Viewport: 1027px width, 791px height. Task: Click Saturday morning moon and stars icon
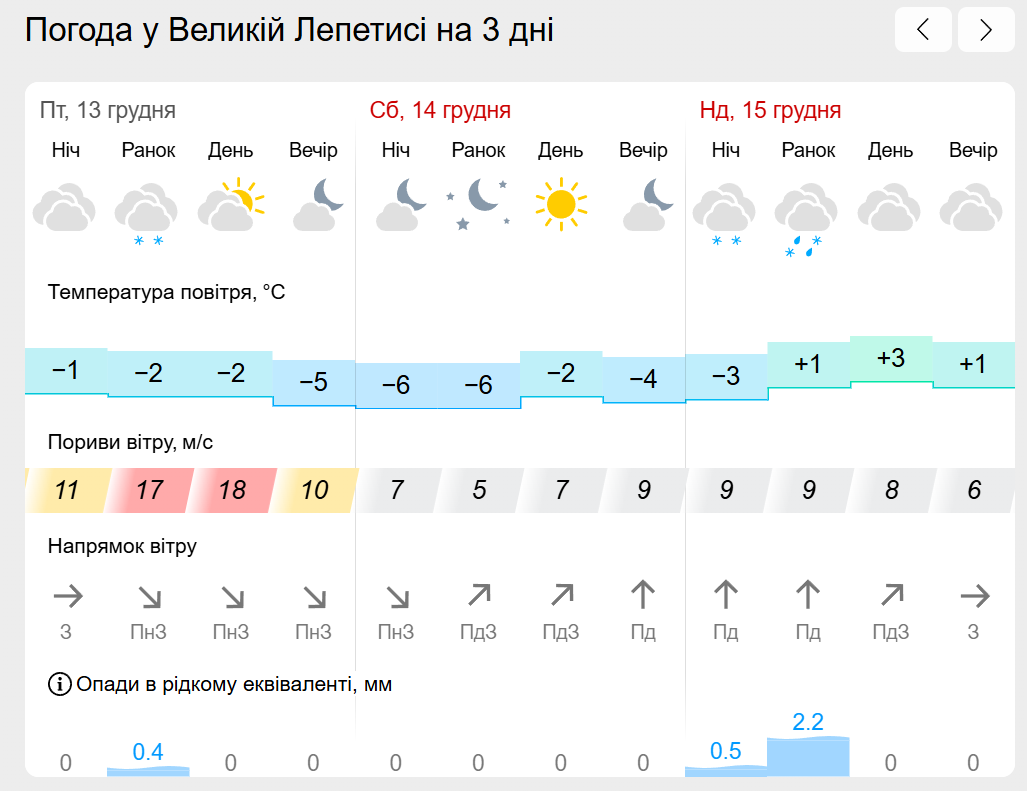click(478, 204)
